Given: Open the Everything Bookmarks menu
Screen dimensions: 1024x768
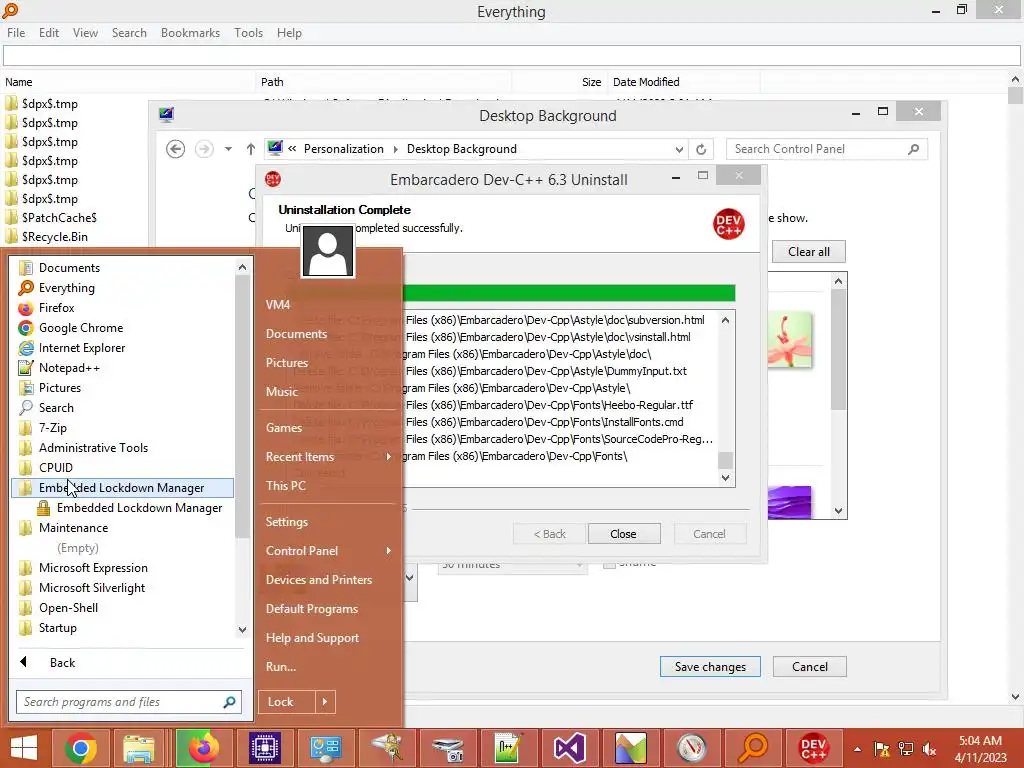Looking at the screenshot, I should 190,33.
